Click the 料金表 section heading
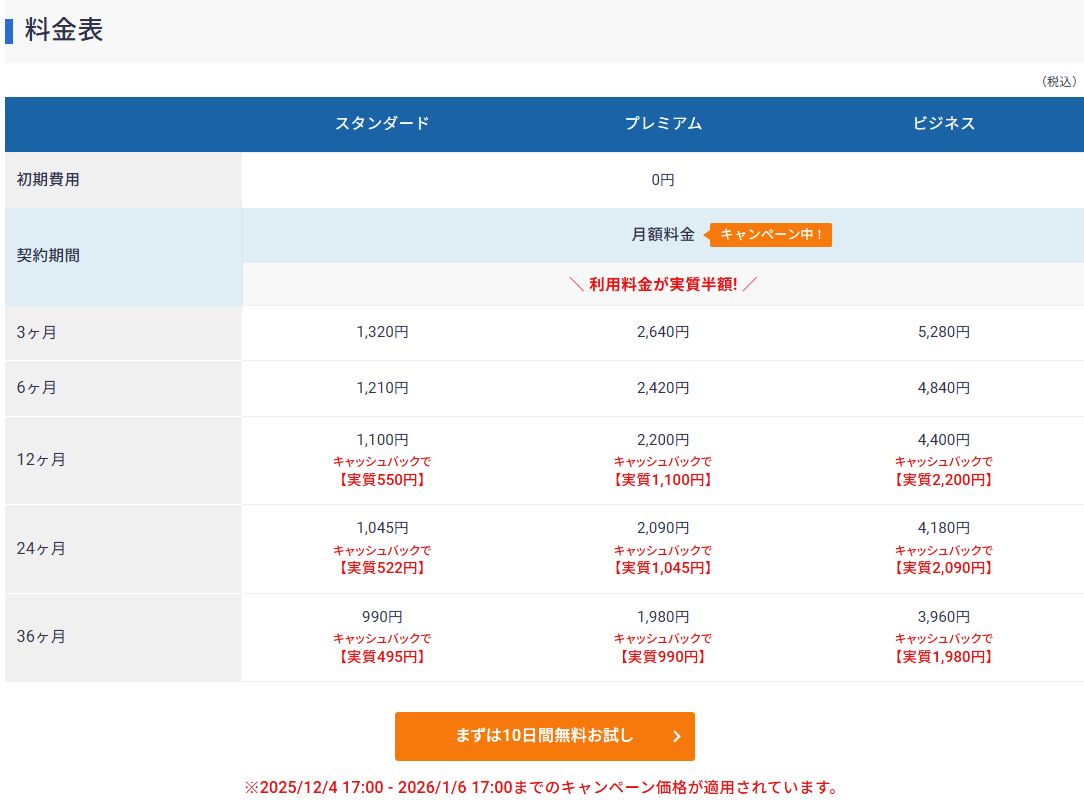Viewport: 1084px width, 800px height. (x=64, y=30)
